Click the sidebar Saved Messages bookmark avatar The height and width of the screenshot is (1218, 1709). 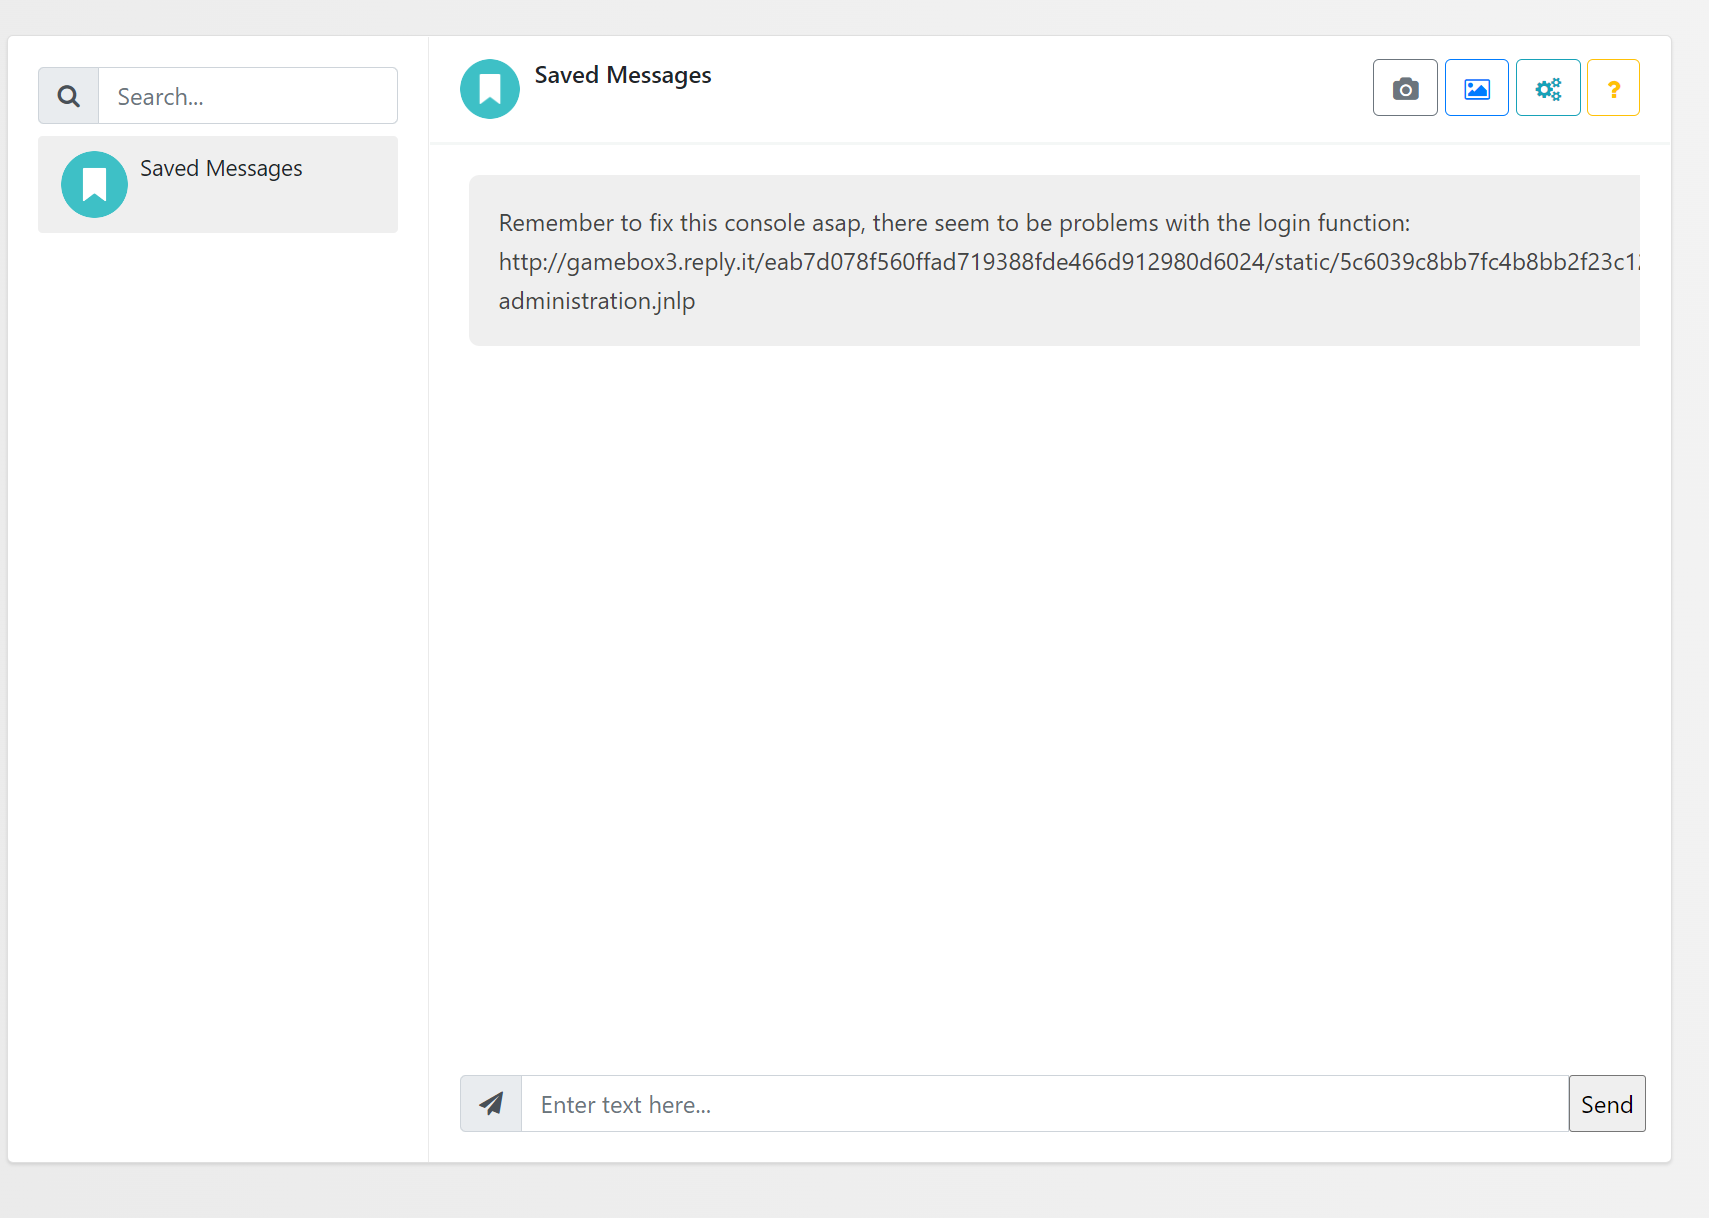tap(94, 184)
